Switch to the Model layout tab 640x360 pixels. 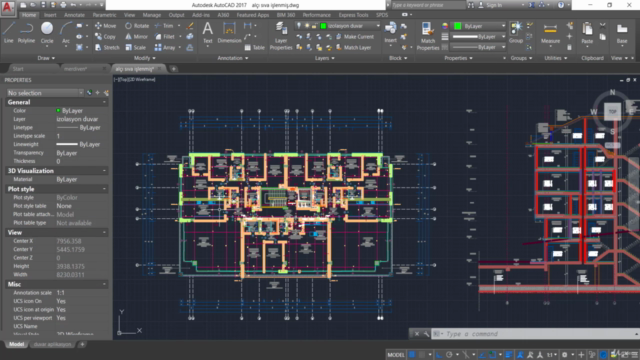click(x=16, y=344)
